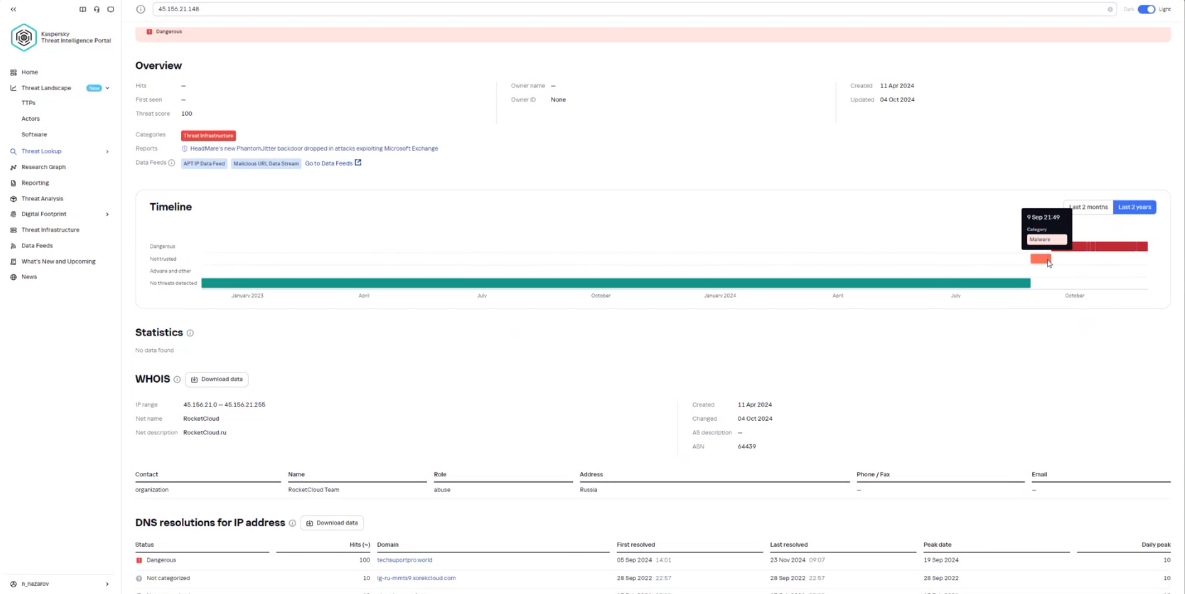Select the Last 2 years timeline range

click(x=1134, y=207)
